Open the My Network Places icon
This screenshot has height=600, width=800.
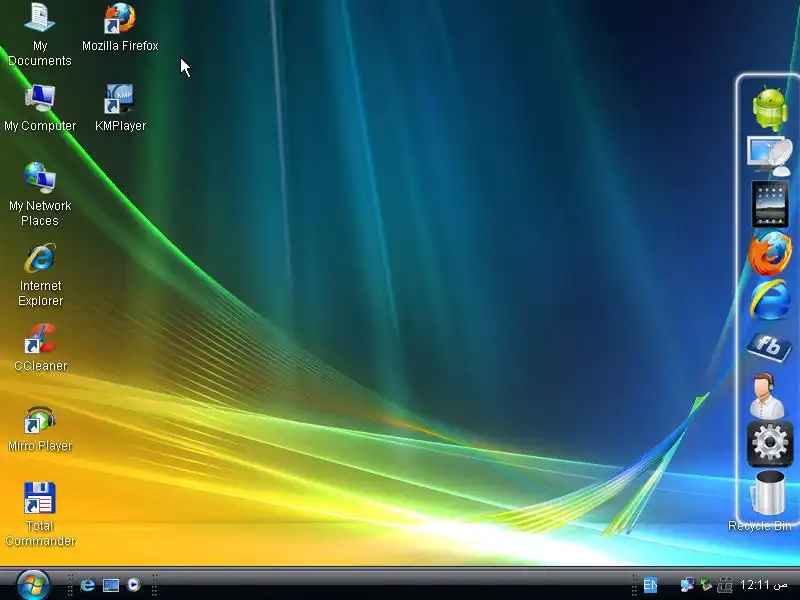40,194
